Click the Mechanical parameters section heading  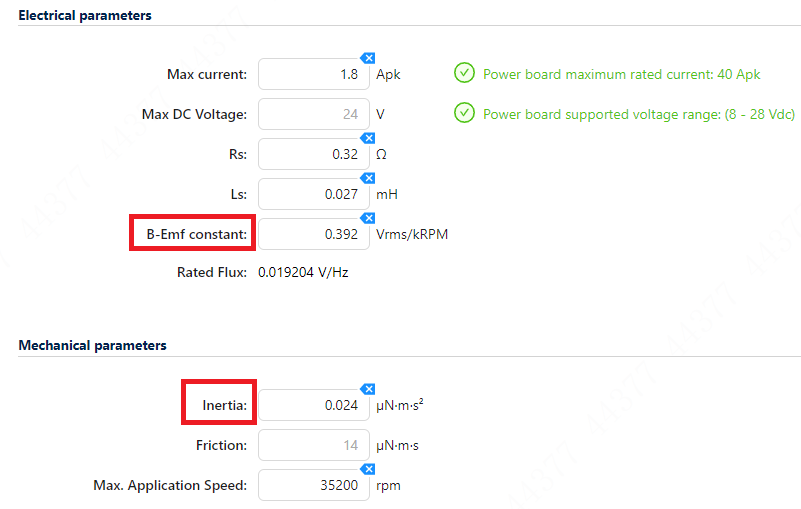coord(92,345)
